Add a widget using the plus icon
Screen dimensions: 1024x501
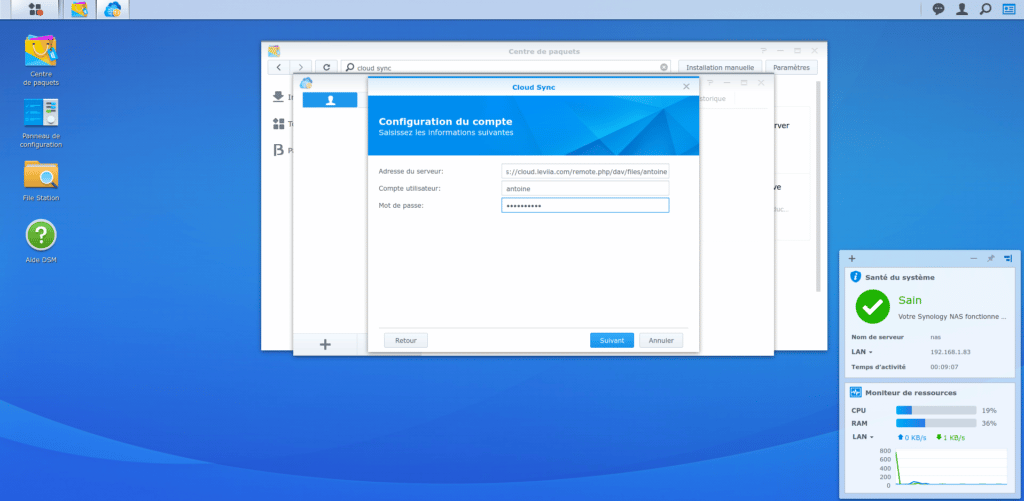(852, 259)
